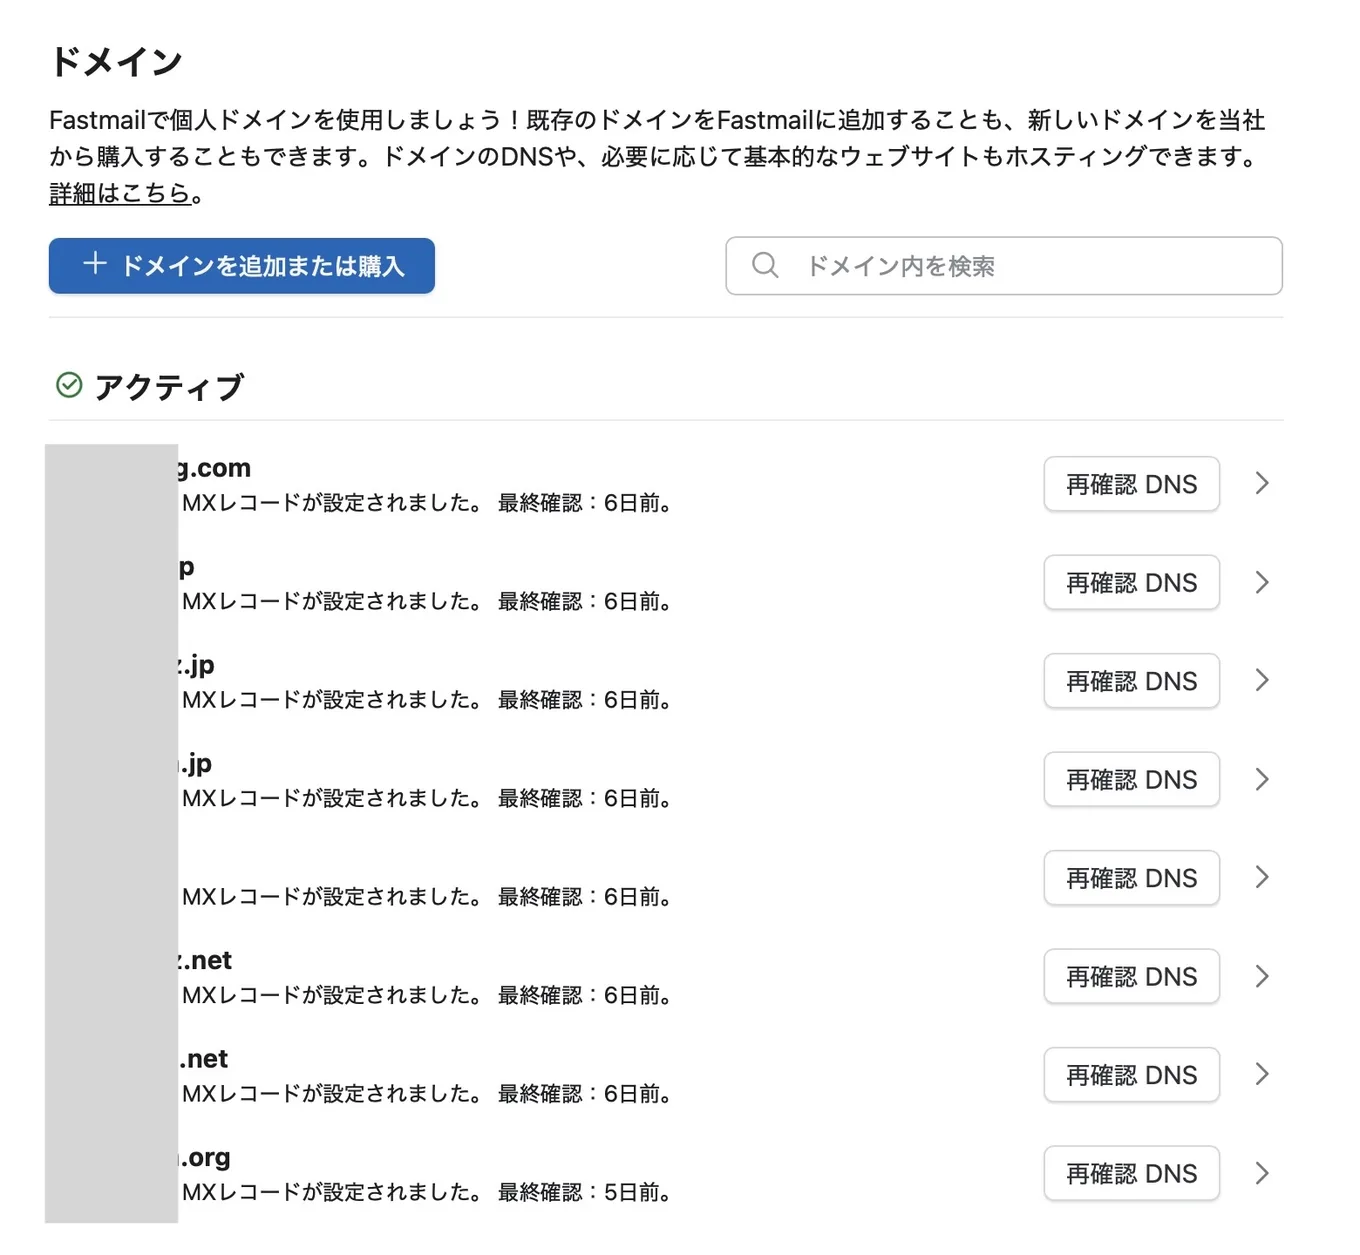
Task: Open the .org domain row chevron
Action: [x=1262, y=1173]
